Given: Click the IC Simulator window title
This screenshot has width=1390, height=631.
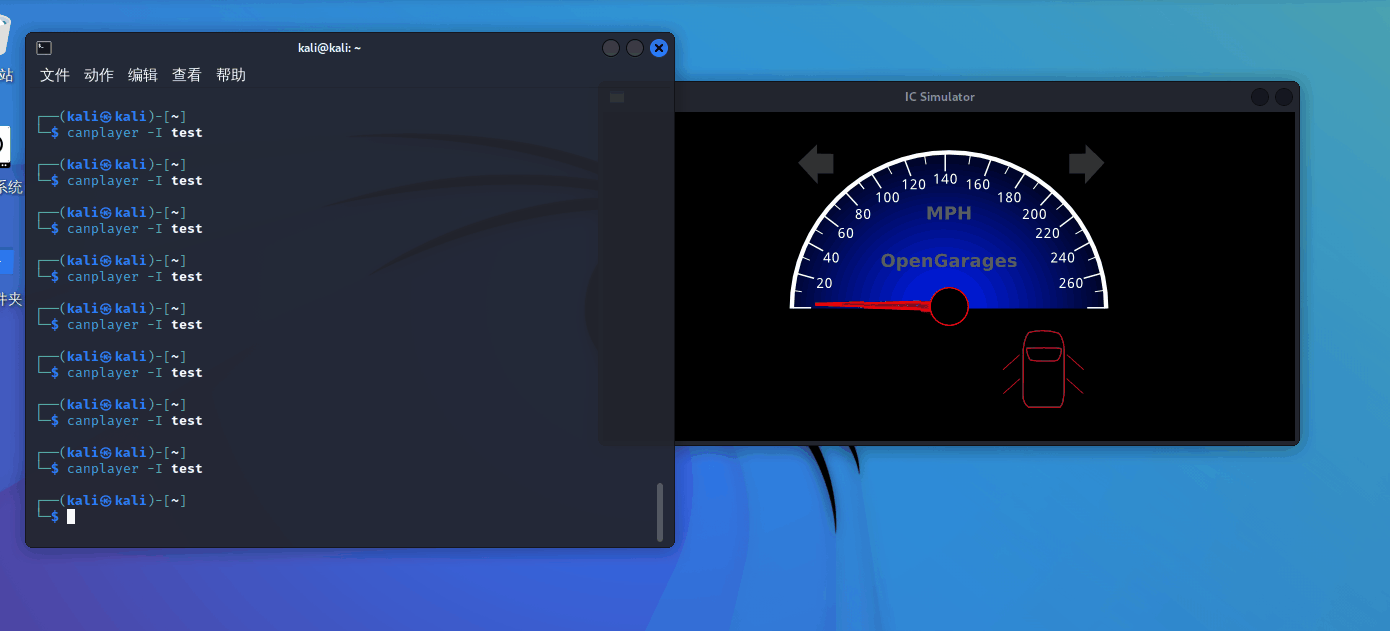Looking at the screenshot, I should pos(939,97).
